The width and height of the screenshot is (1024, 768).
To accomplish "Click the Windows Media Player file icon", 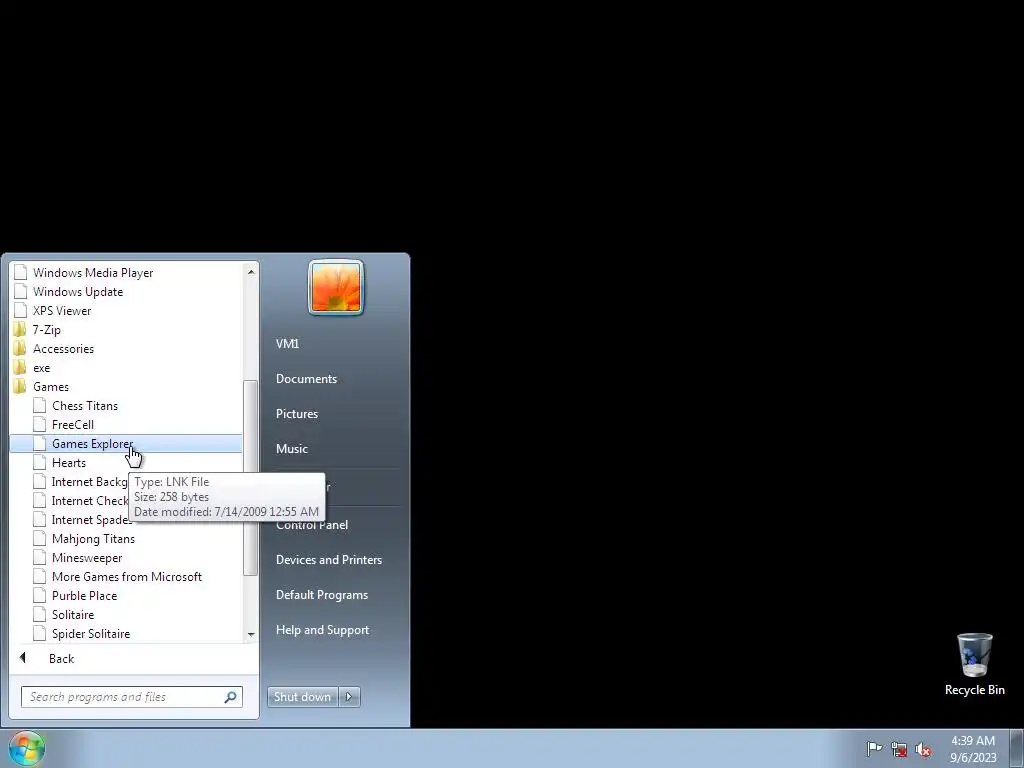I will point(21,273).
